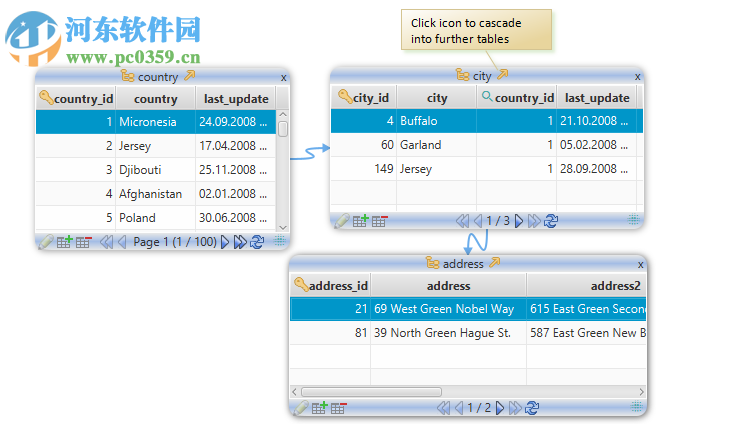747x424 pixels.
Task: Go to next page of country table
Action: click(x=225, y=242)
